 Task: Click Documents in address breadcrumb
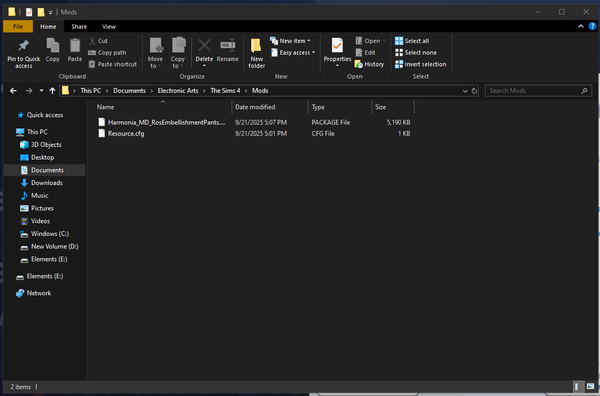[x=129, y=91]
